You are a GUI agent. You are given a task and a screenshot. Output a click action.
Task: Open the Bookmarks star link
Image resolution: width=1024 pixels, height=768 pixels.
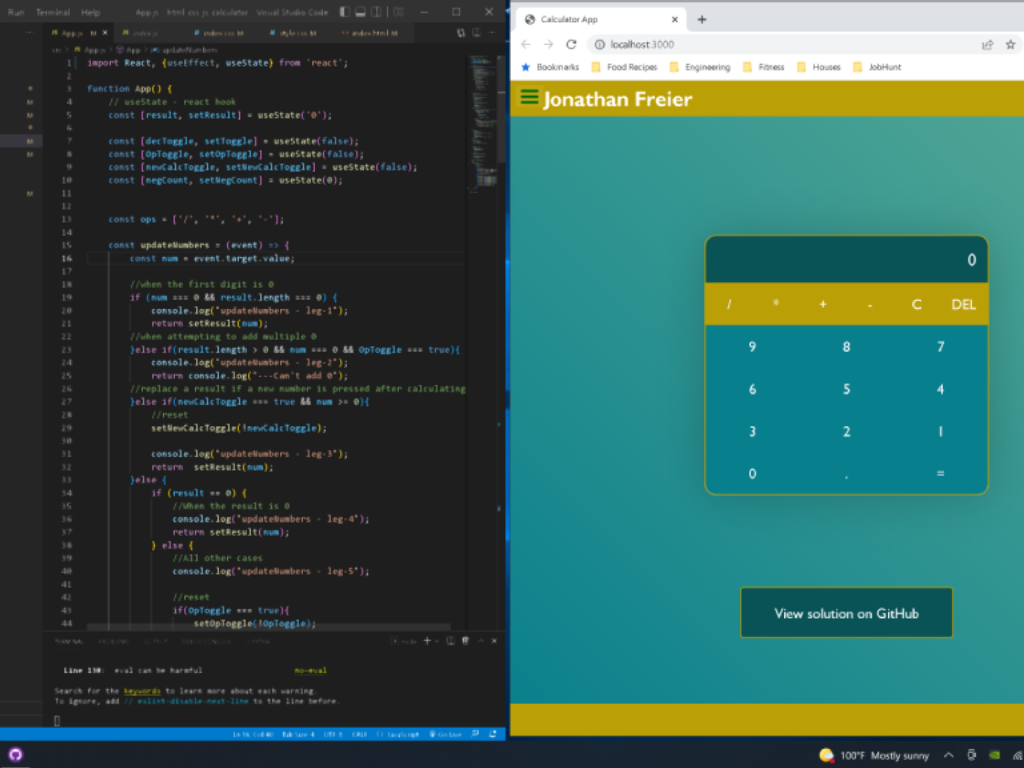click(550, 67)
